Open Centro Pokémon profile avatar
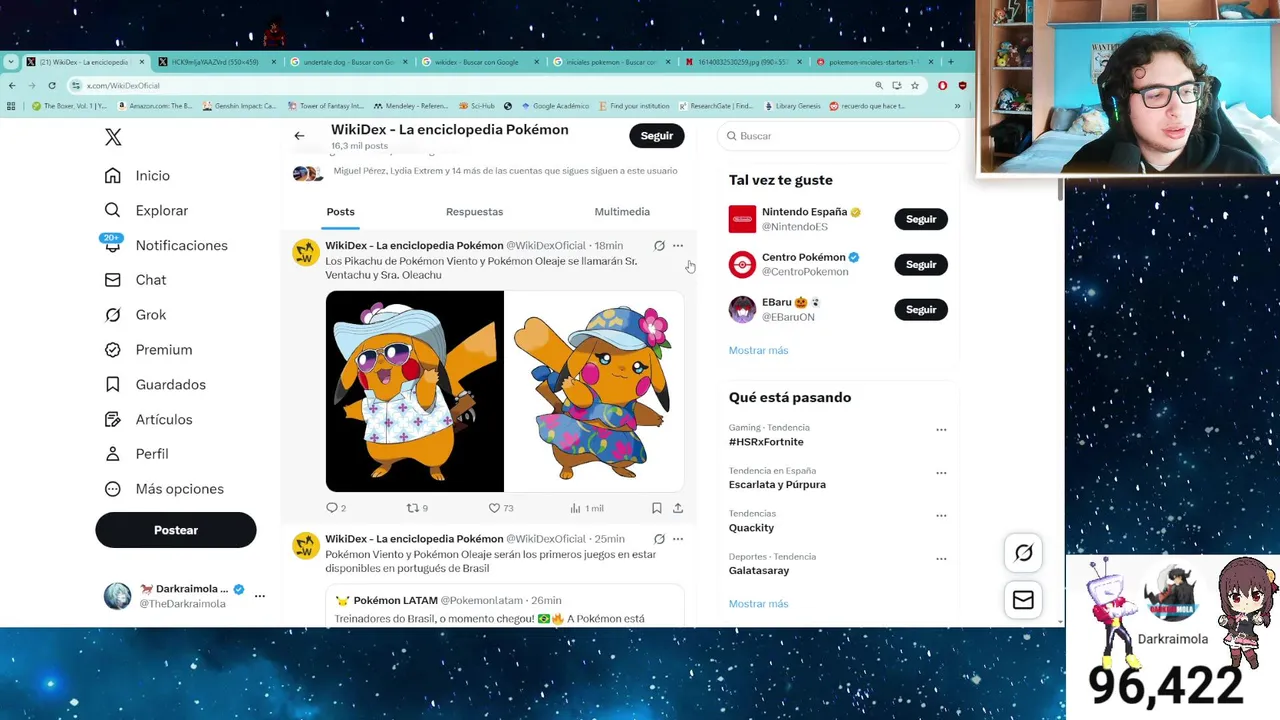Image resolution: width=1280 pixels, height=720 pixels. coord(742,264)
